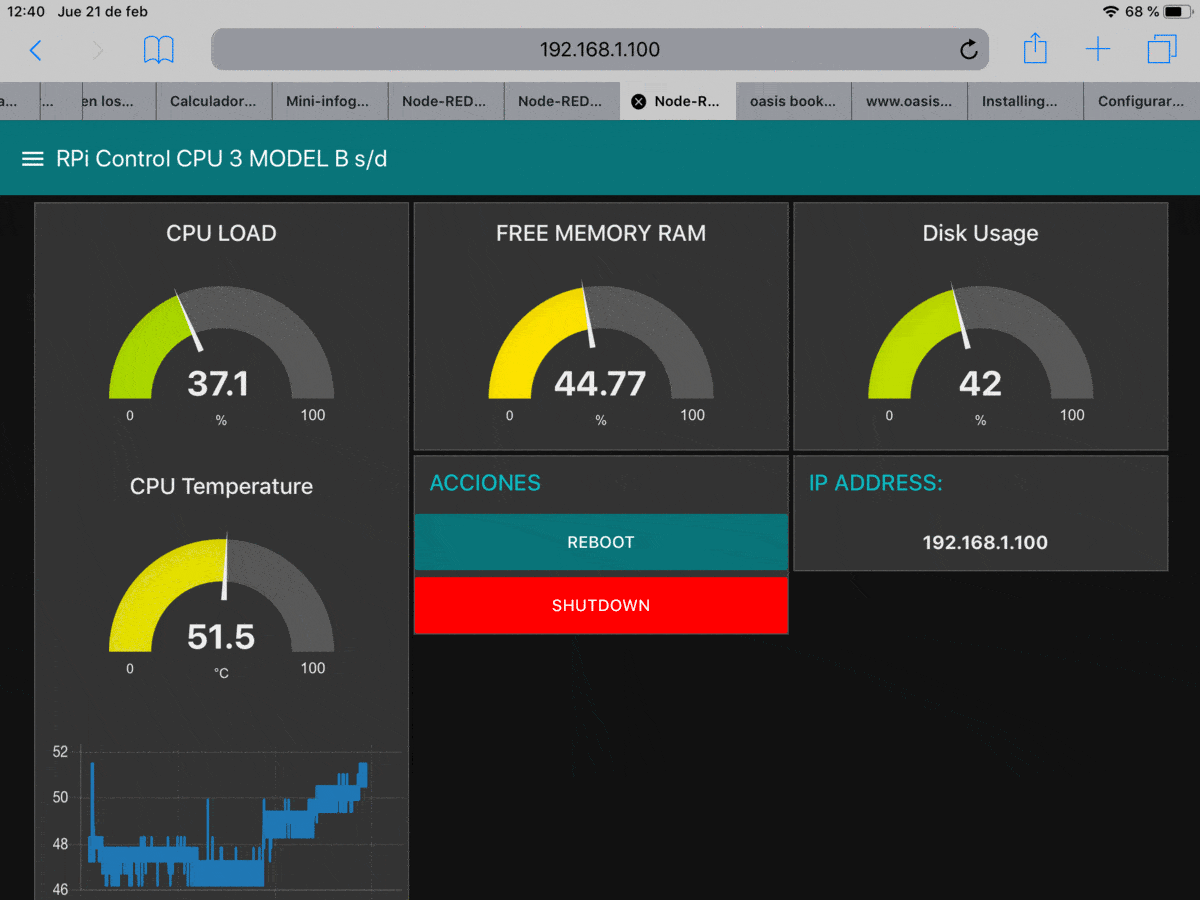Switch to the Mini-infog tab
The width and height of the screenshot is (1200, 900).
click(329, 101)
